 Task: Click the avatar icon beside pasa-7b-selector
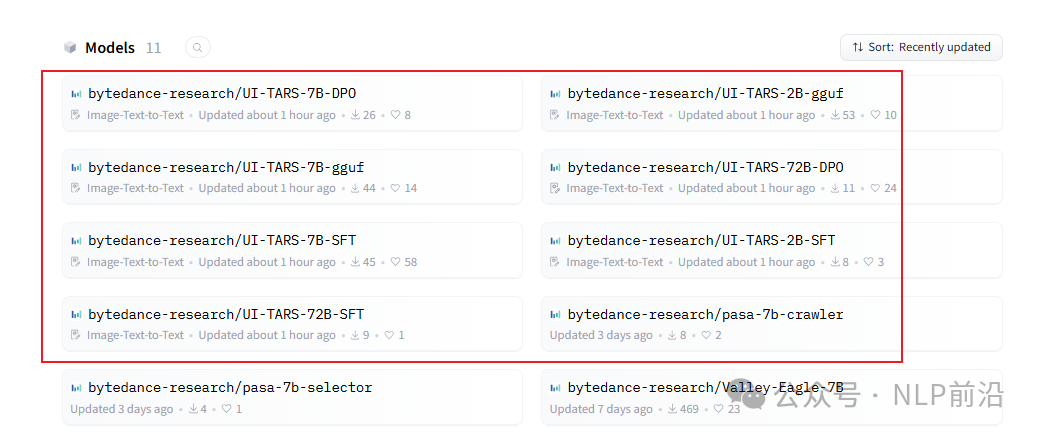coord(76,388)
